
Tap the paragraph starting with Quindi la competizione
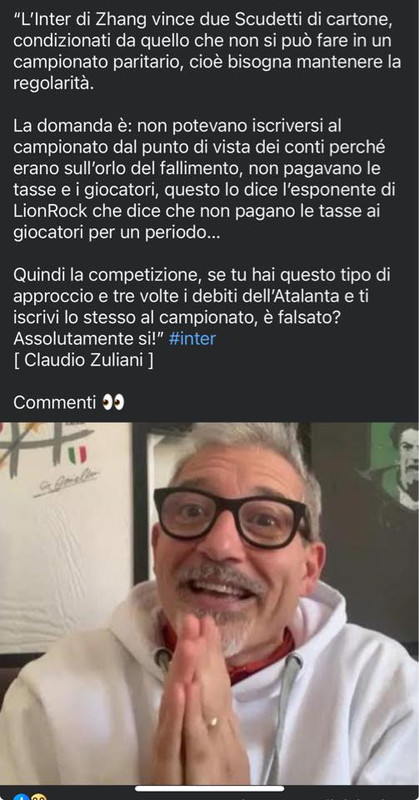tap(202, 307)
